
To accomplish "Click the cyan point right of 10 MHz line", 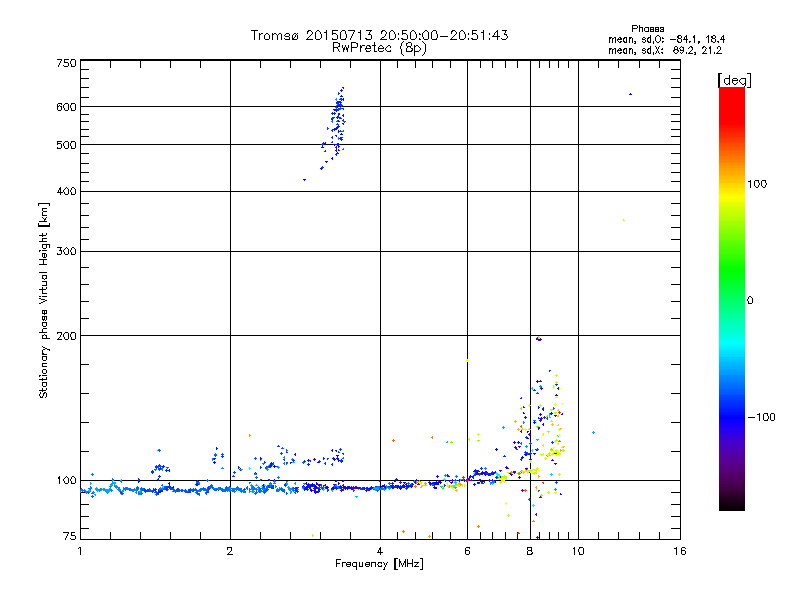I will (593, 433).
